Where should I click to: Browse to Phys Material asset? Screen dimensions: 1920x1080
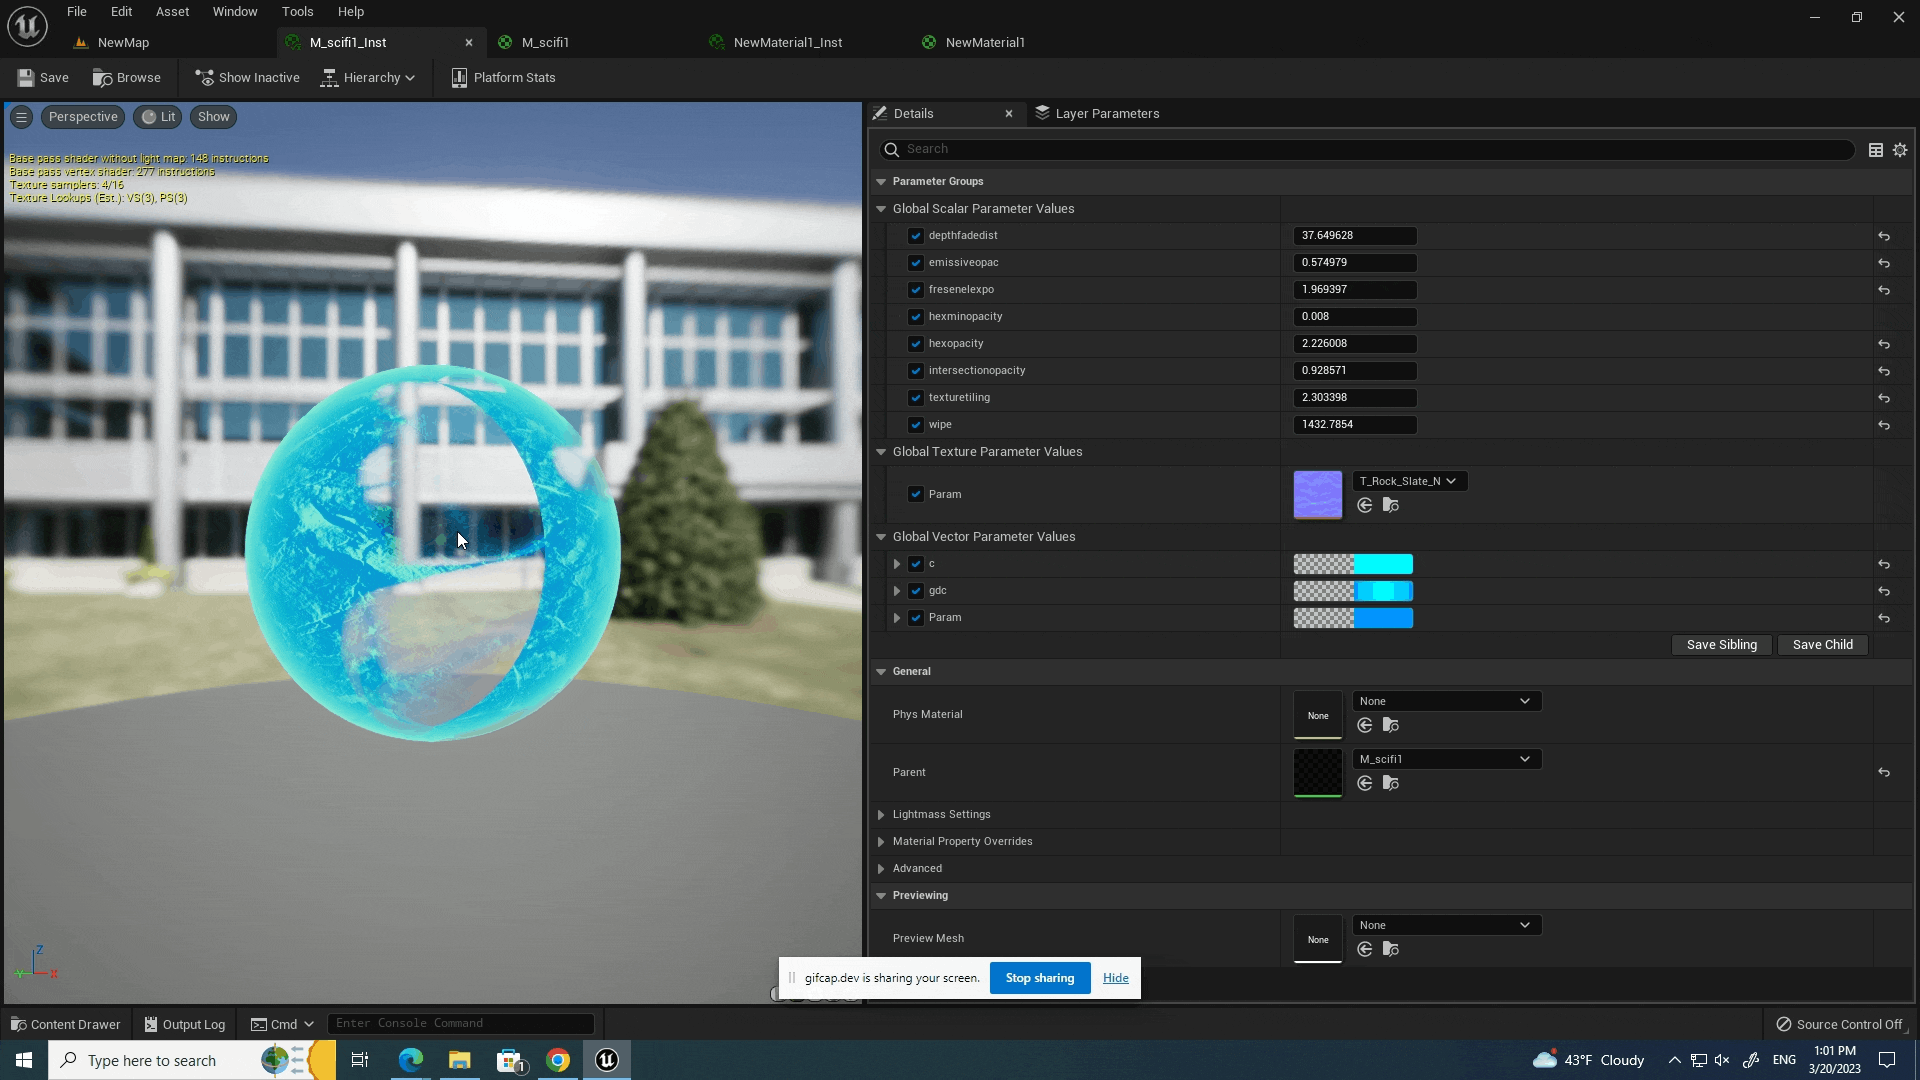[1391, 725]
